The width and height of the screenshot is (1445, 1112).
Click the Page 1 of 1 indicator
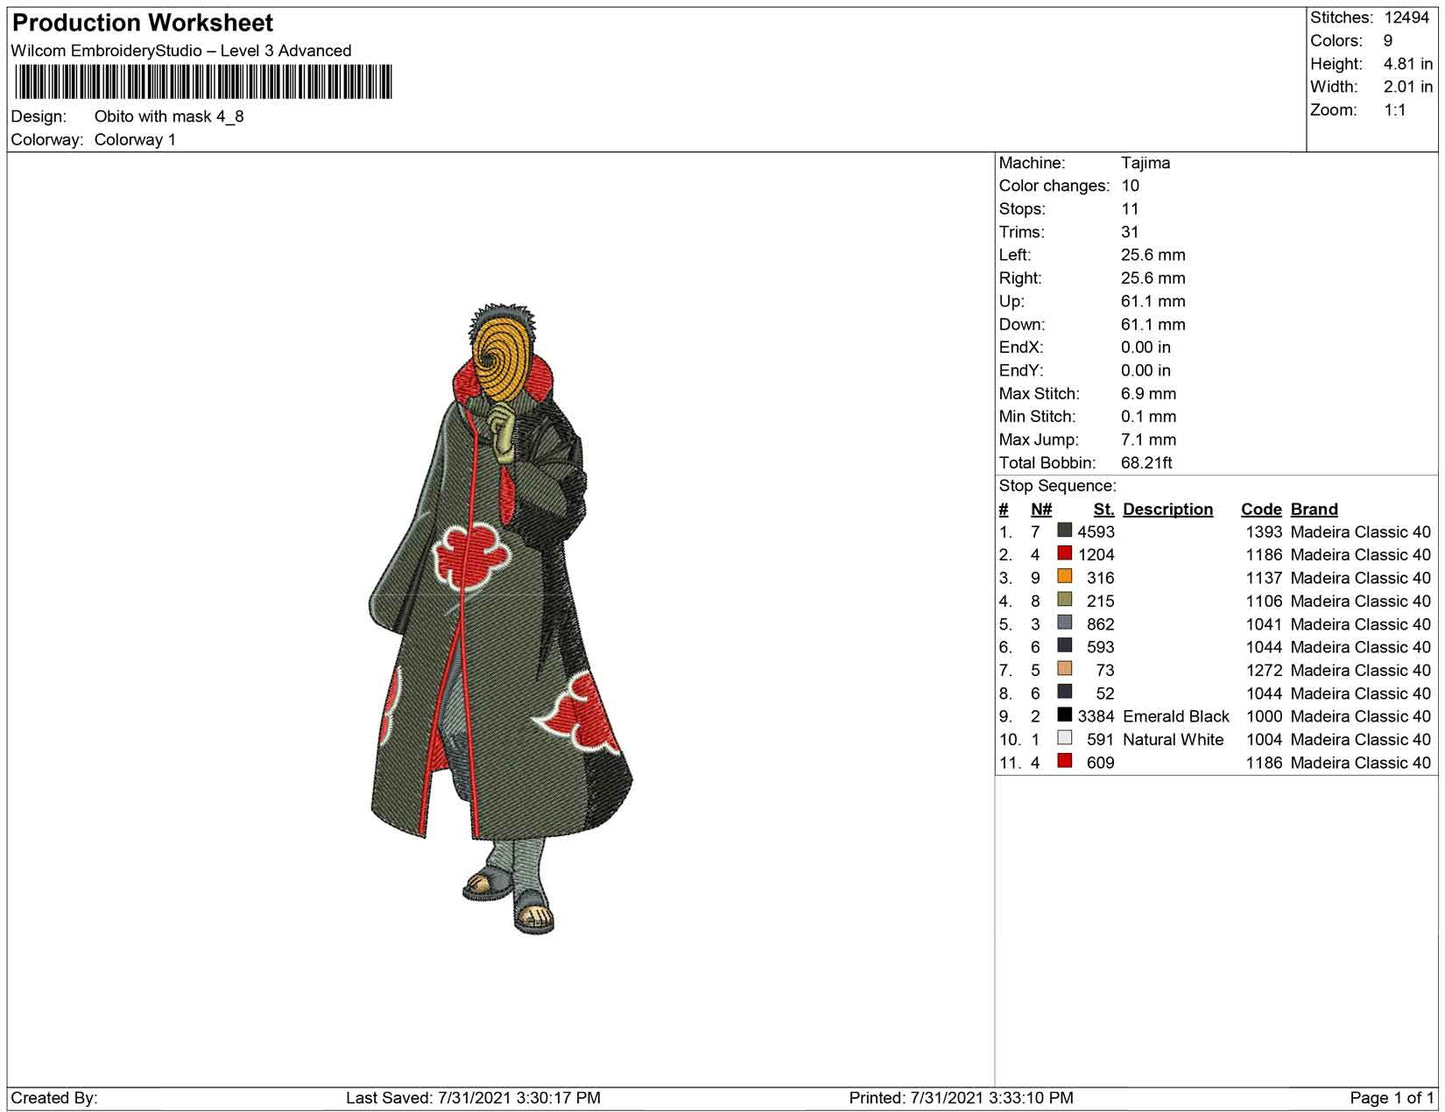point(1391,1098)
